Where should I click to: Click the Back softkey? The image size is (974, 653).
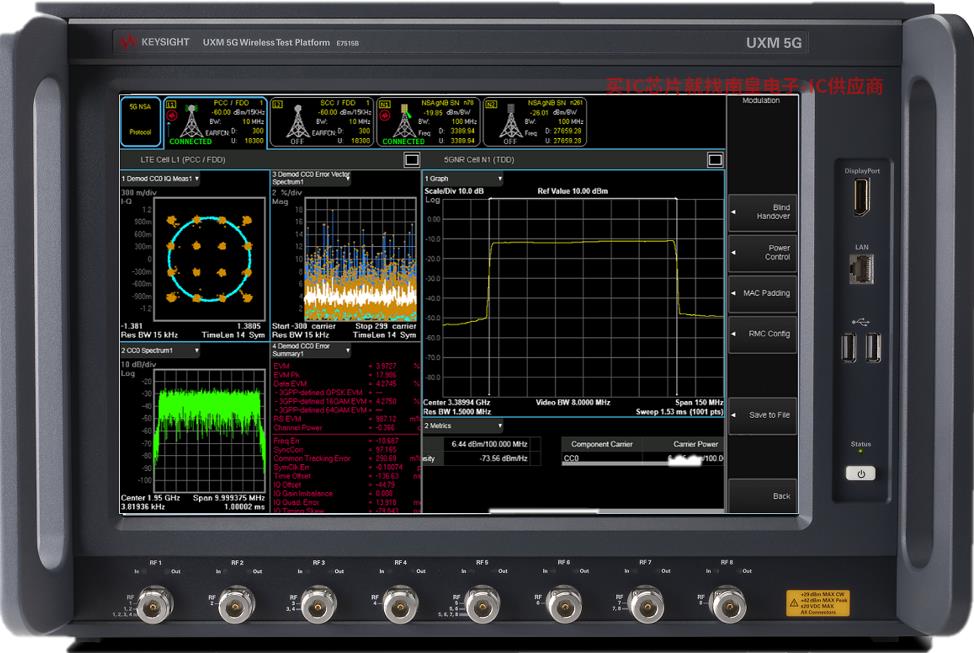(x=762, y=496)
